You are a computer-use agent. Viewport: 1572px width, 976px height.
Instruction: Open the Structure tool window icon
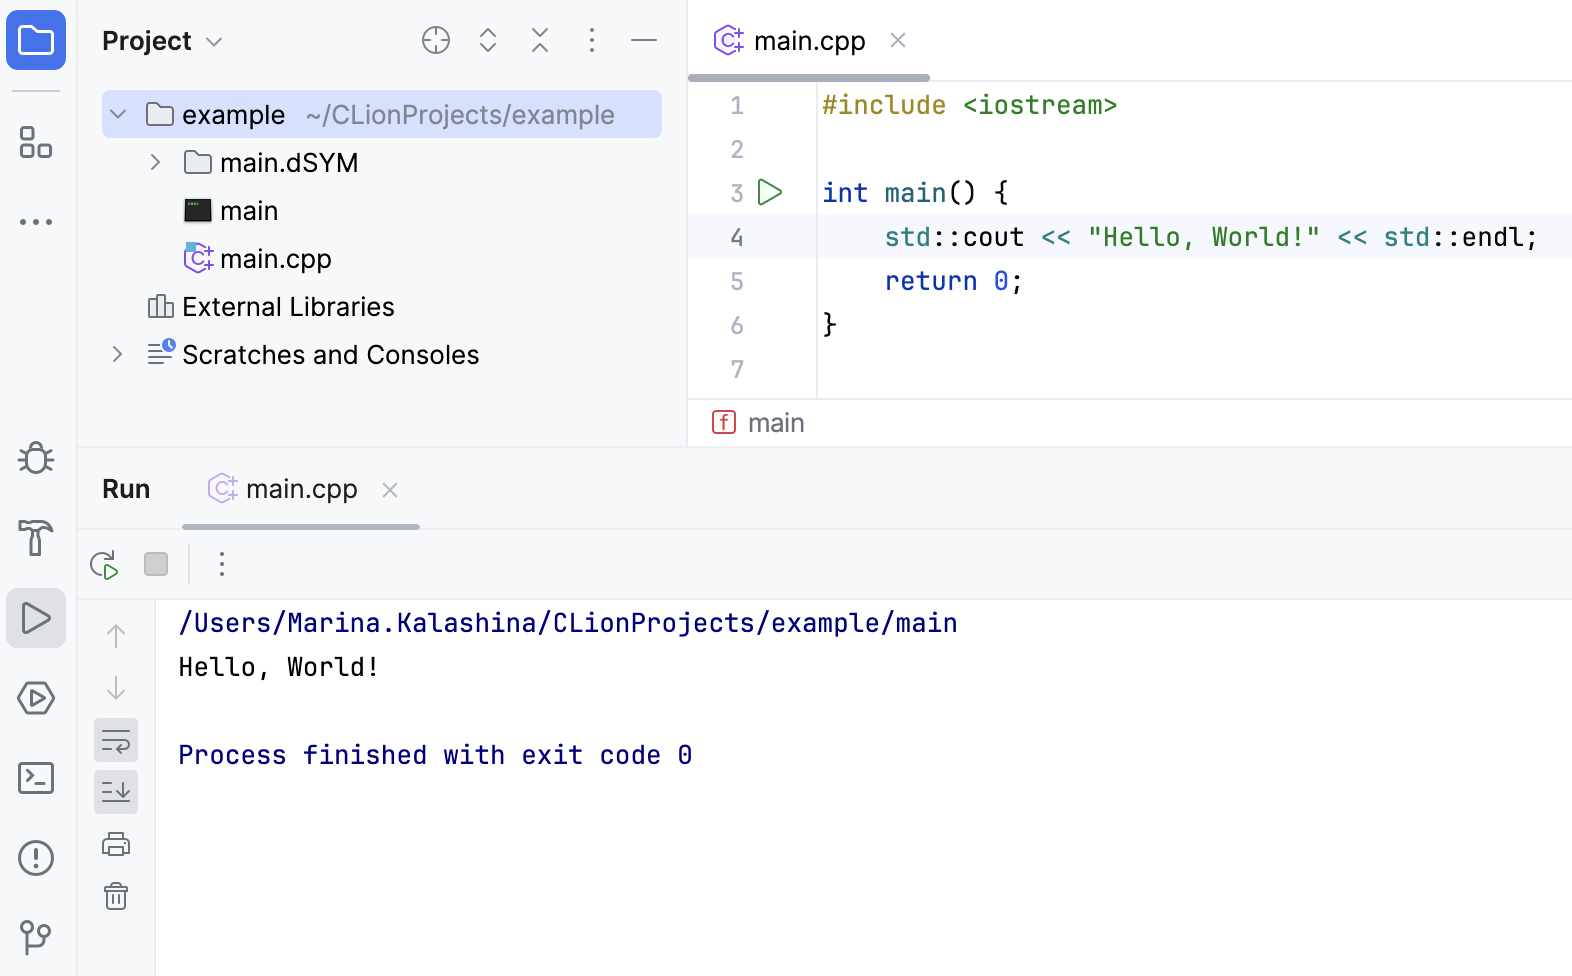point(36,142)
